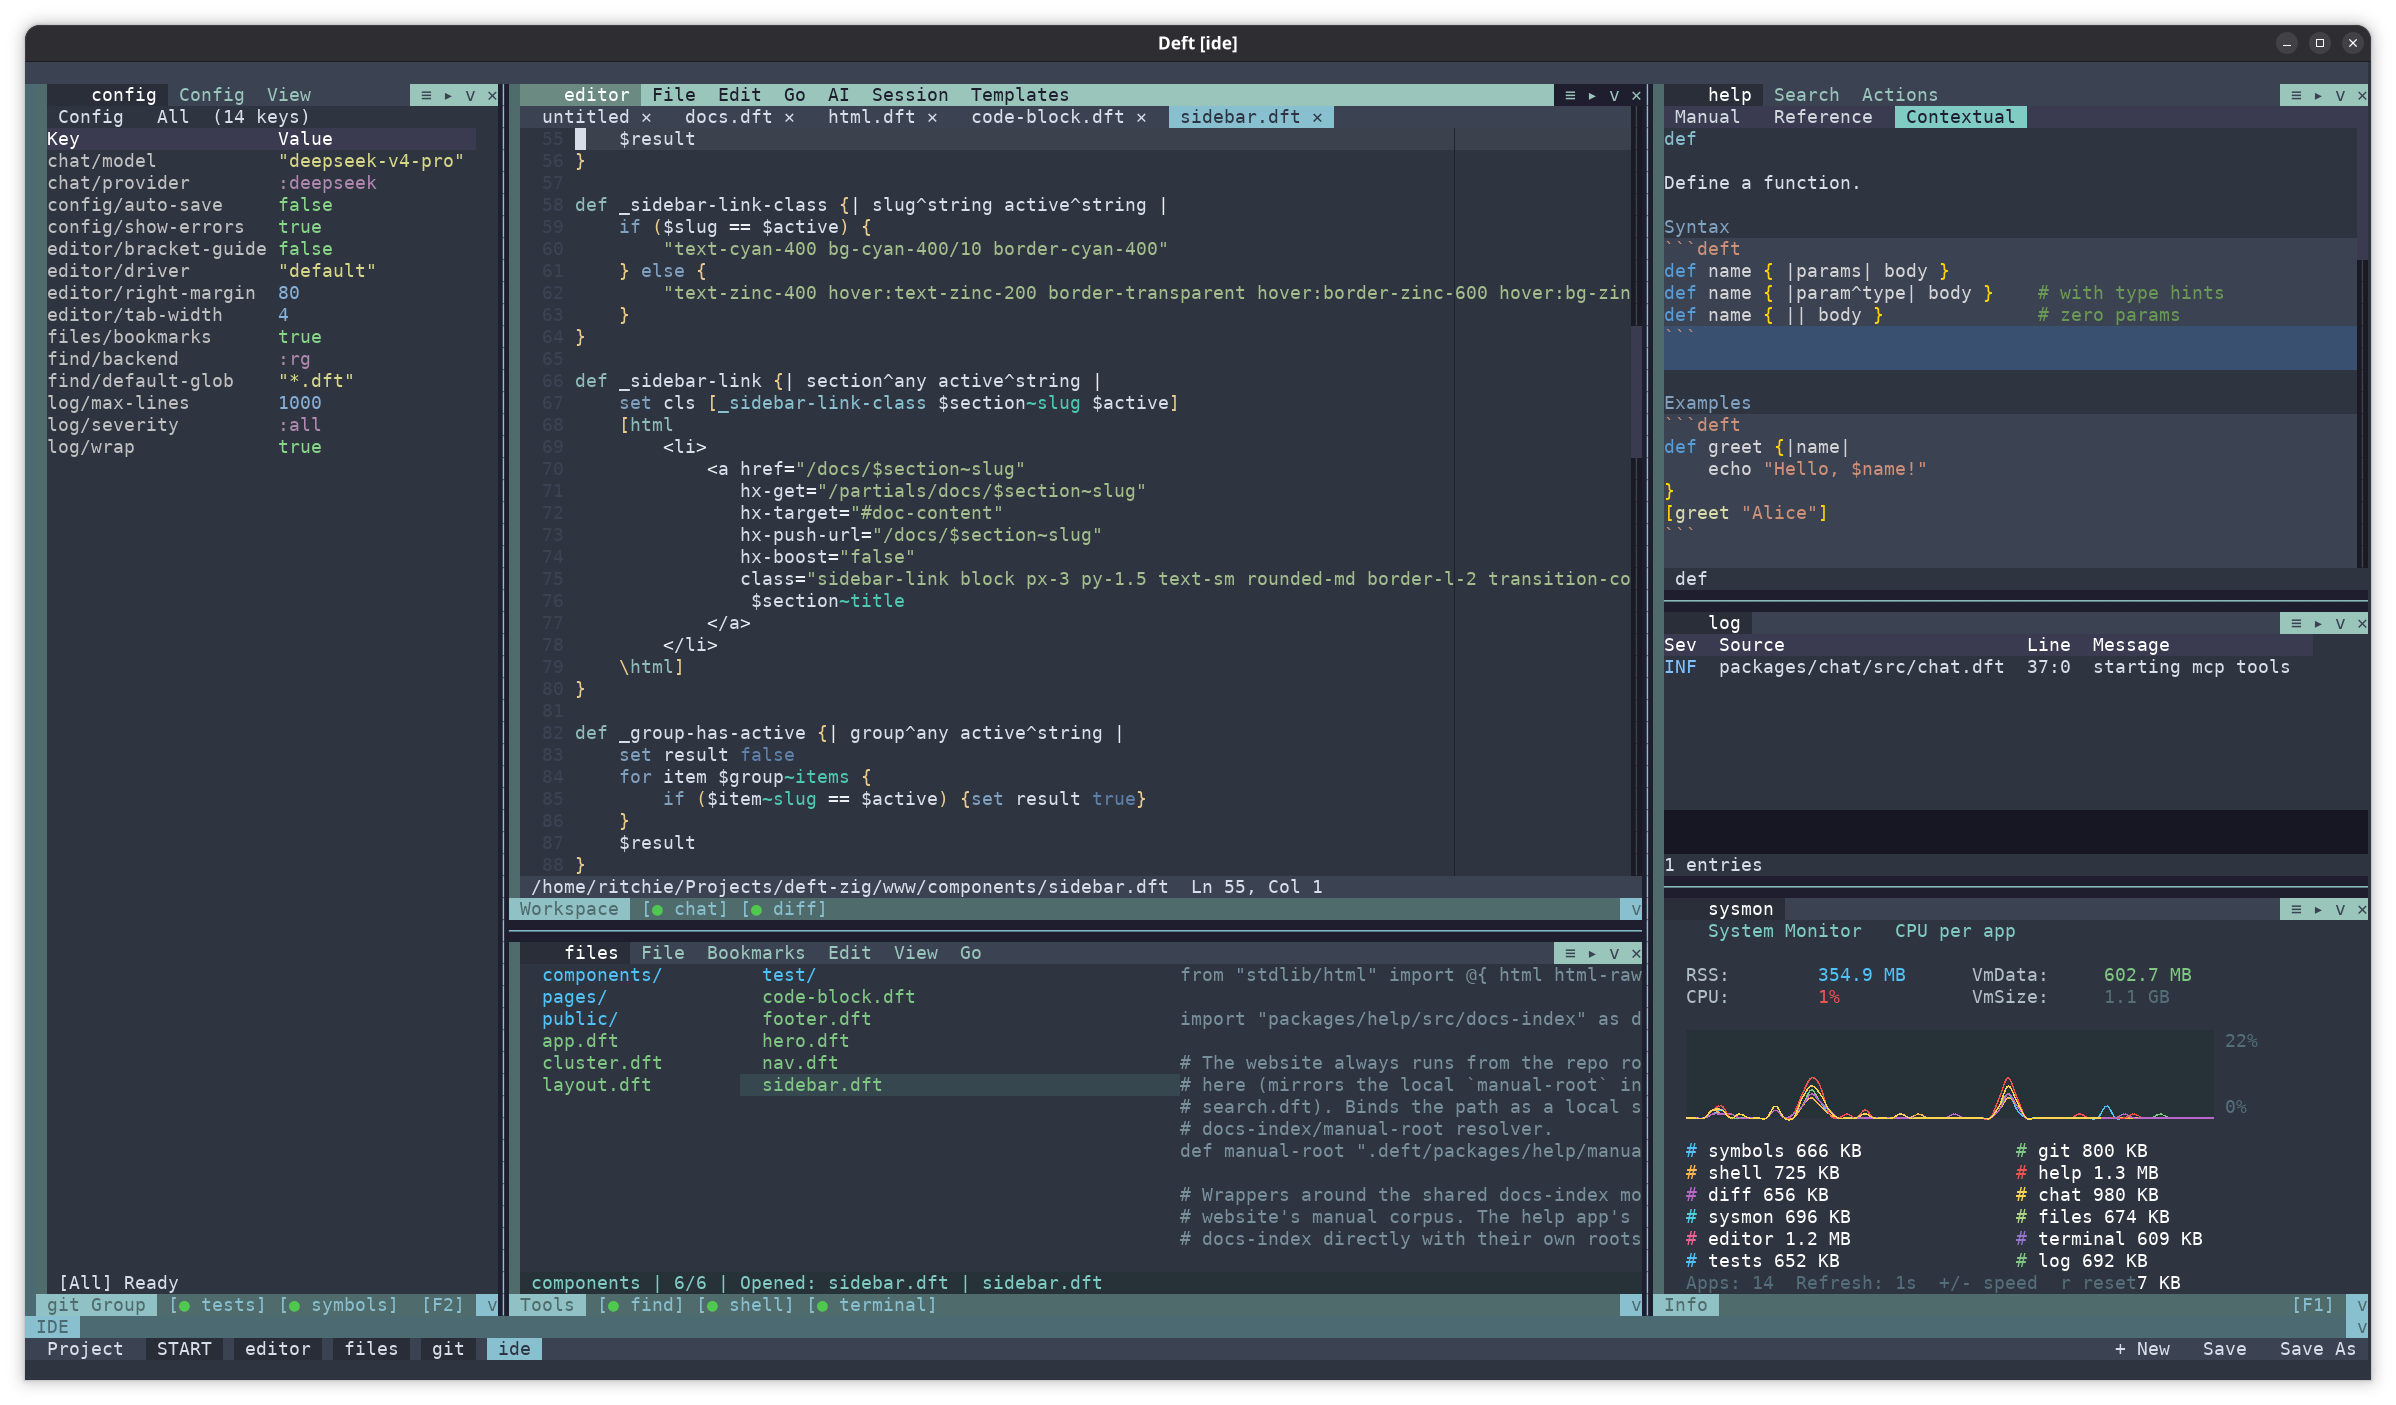Switch to the START workspace tab
The width and height of the screenshot is (2396, 1405).
point(184,1349)
